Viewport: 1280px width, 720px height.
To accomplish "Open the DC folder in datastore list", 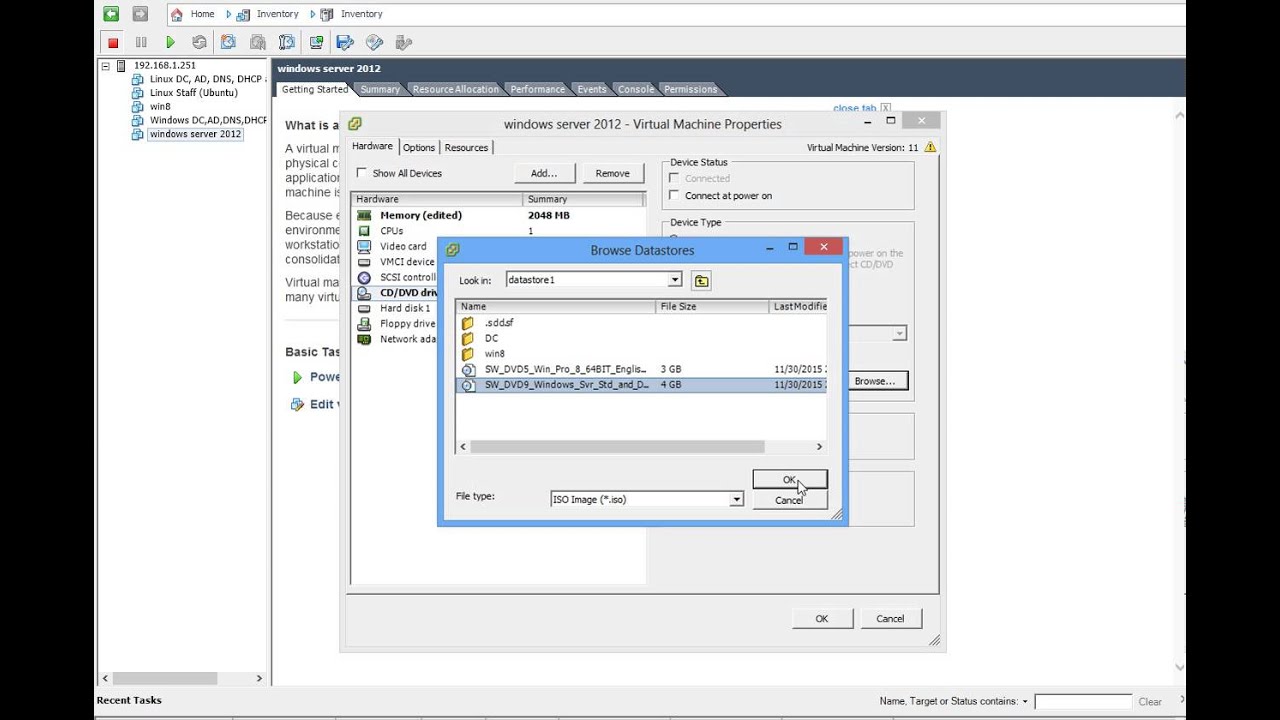I will [x=491, y=338].
